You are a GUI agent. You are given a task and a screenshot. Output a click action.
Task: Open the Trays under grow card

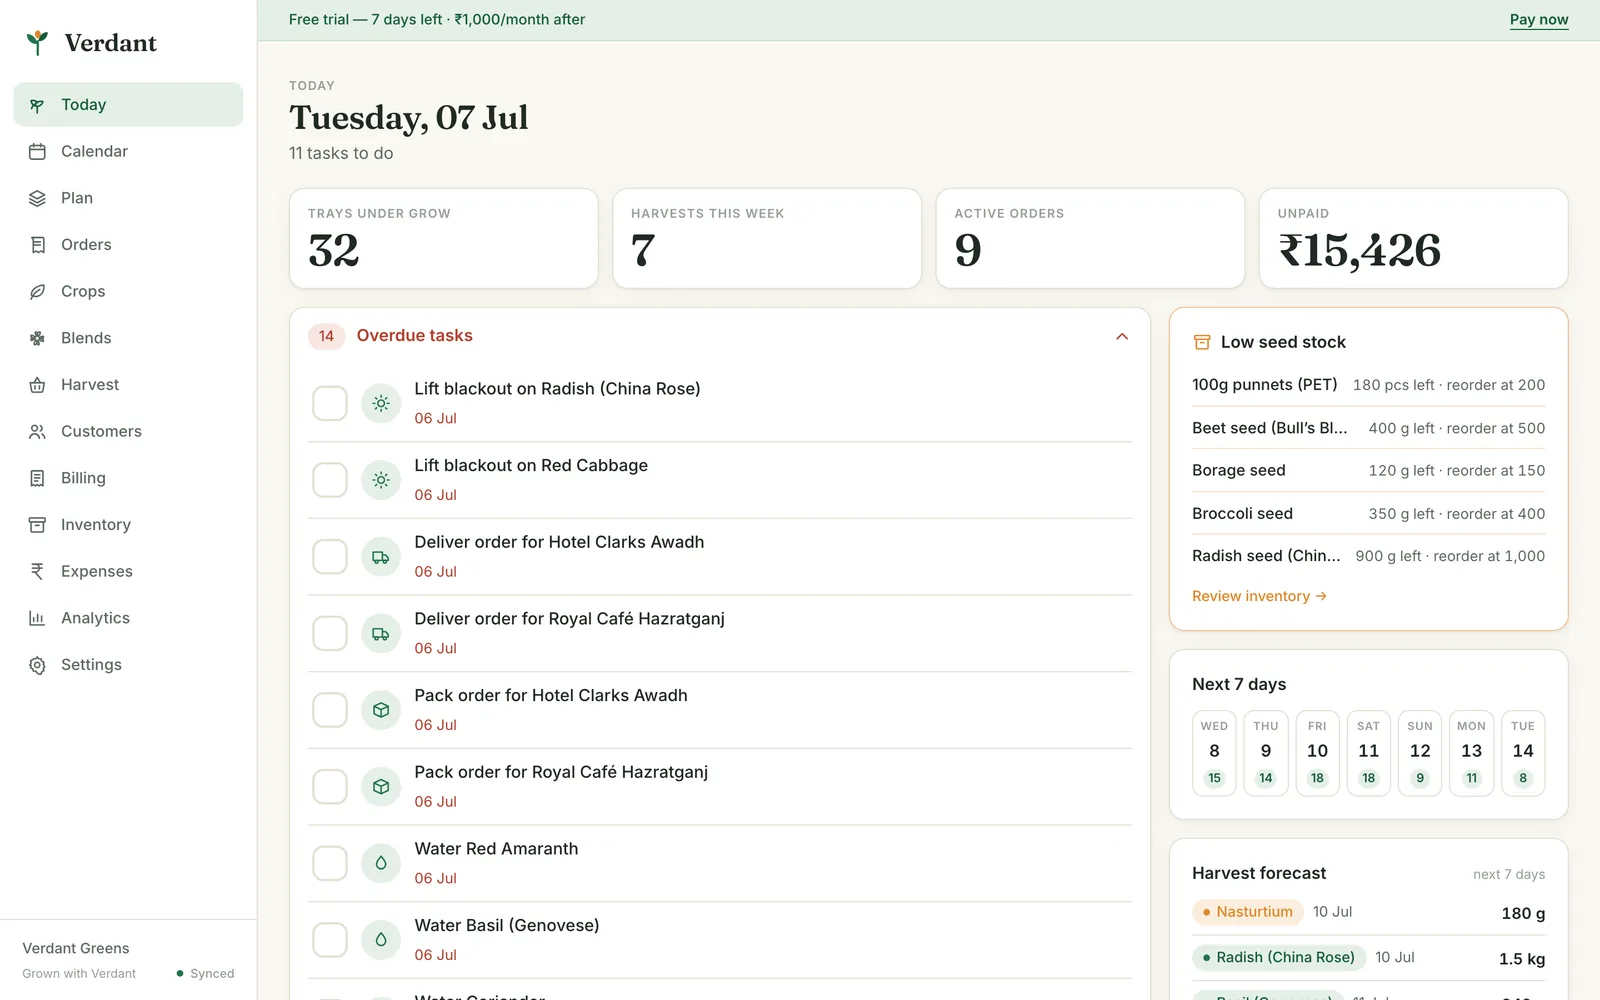point(444,239)
